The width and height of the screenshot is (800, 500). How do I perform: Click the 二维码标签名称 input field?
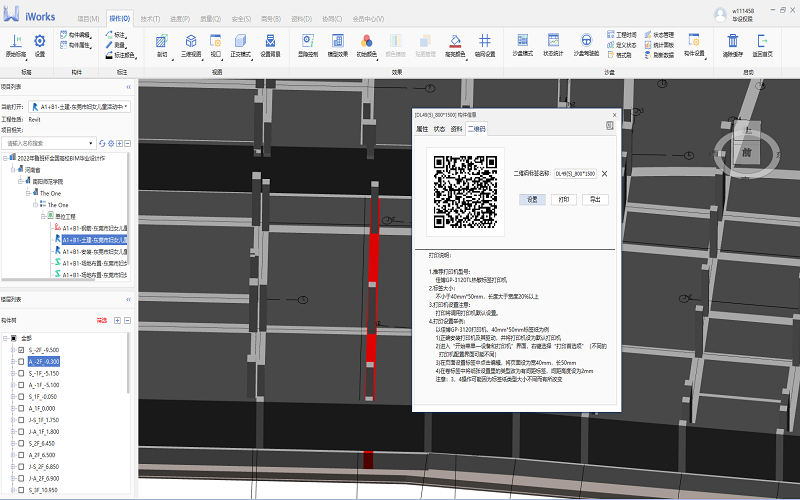576,174
